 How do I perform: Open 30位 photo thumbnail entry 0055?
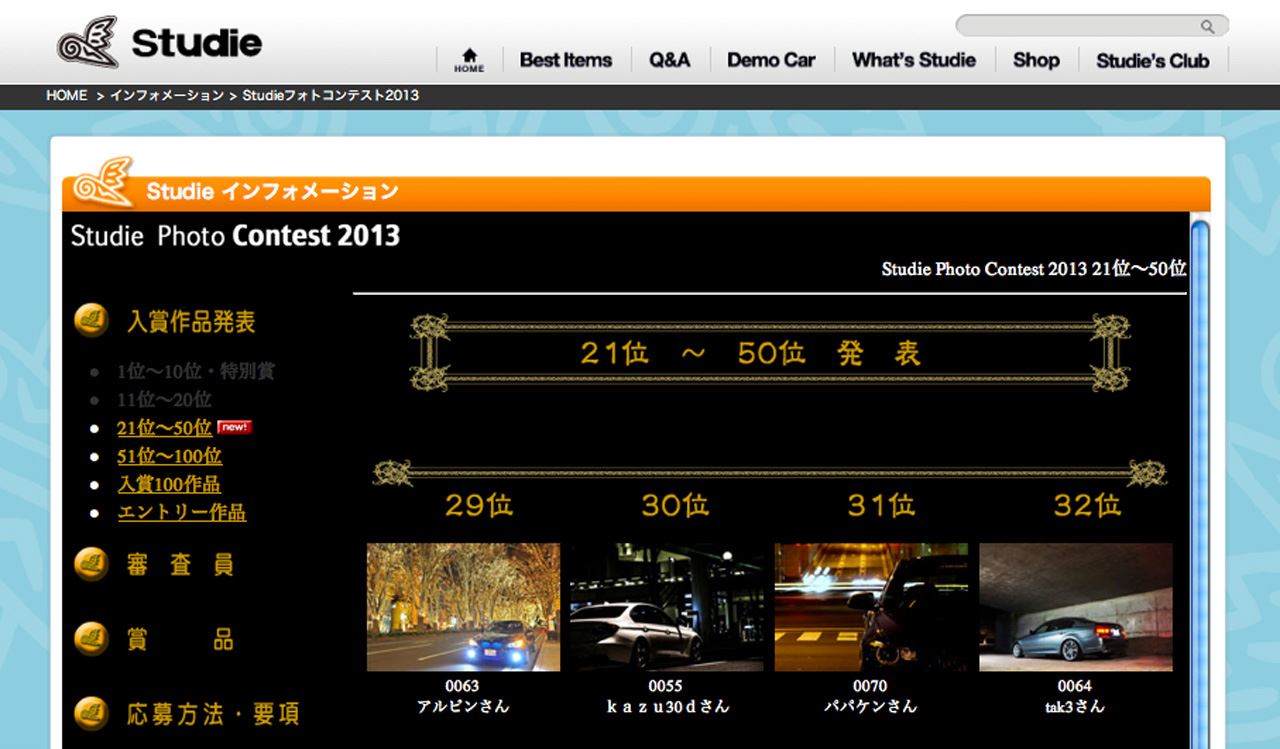[x=667, y=607]
